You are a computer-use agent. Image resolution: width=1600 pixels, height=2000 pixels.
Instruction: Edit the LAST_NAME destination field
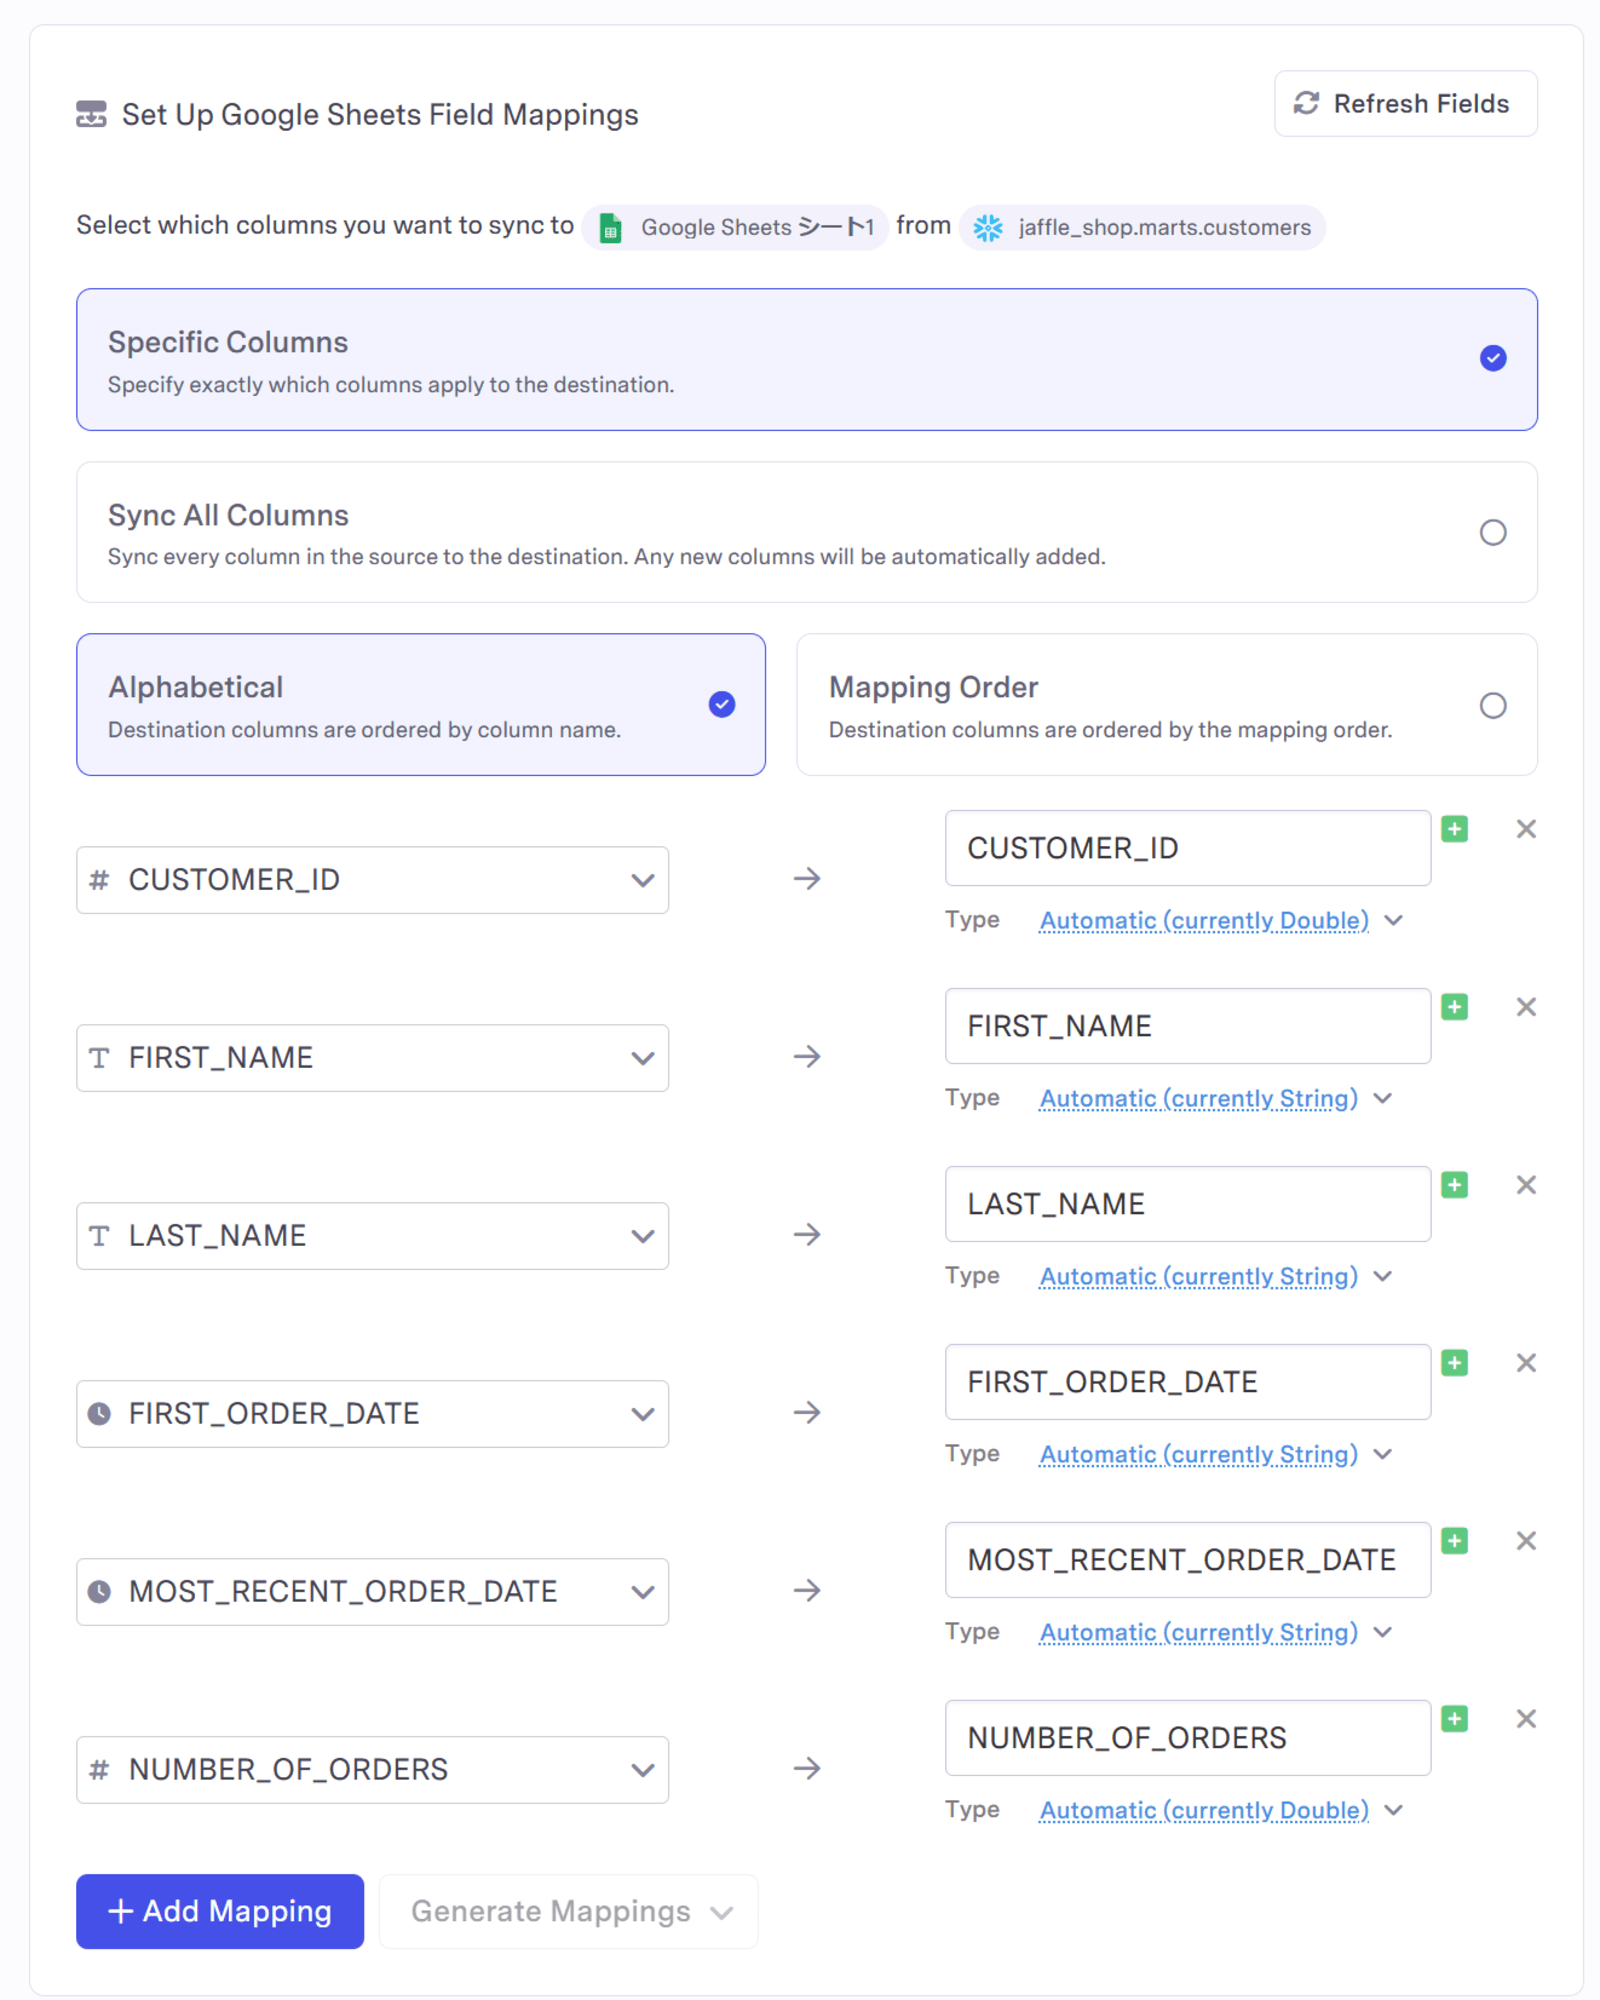(1187, 1204)
